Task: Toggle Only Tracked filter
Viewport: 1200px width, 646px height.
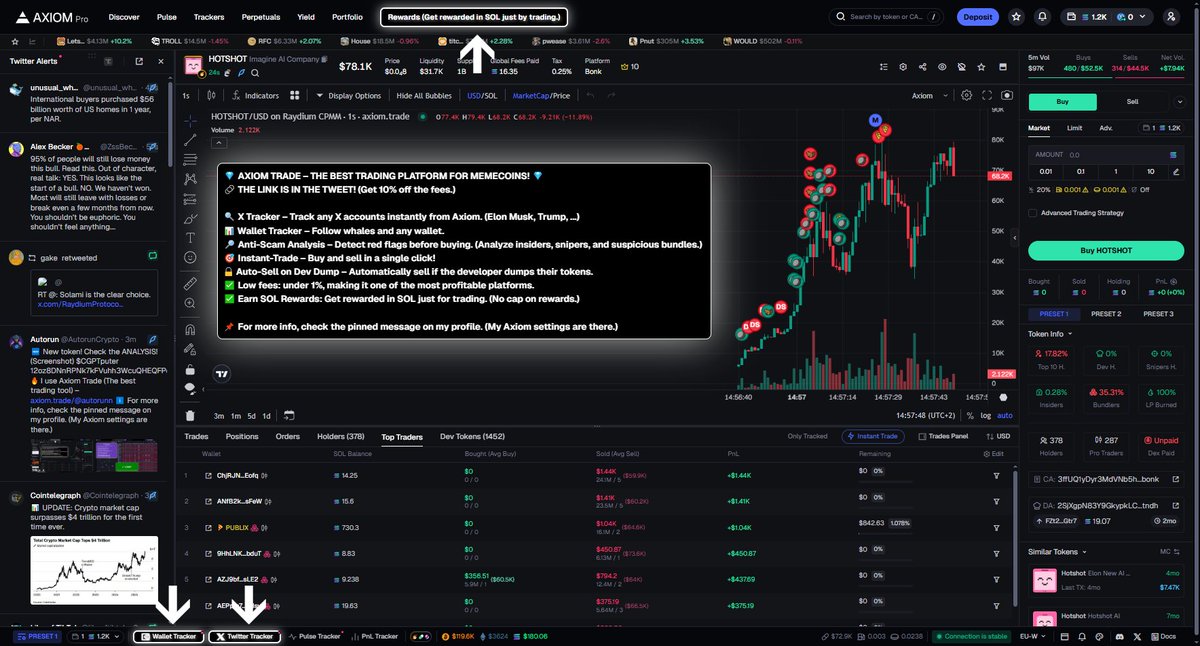Action: pyautogui.click(x=808, y=437)
